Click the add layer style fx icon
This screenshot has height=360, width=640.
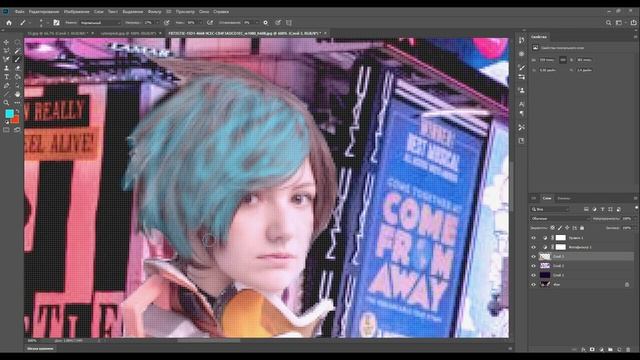[x=583, y=350]
